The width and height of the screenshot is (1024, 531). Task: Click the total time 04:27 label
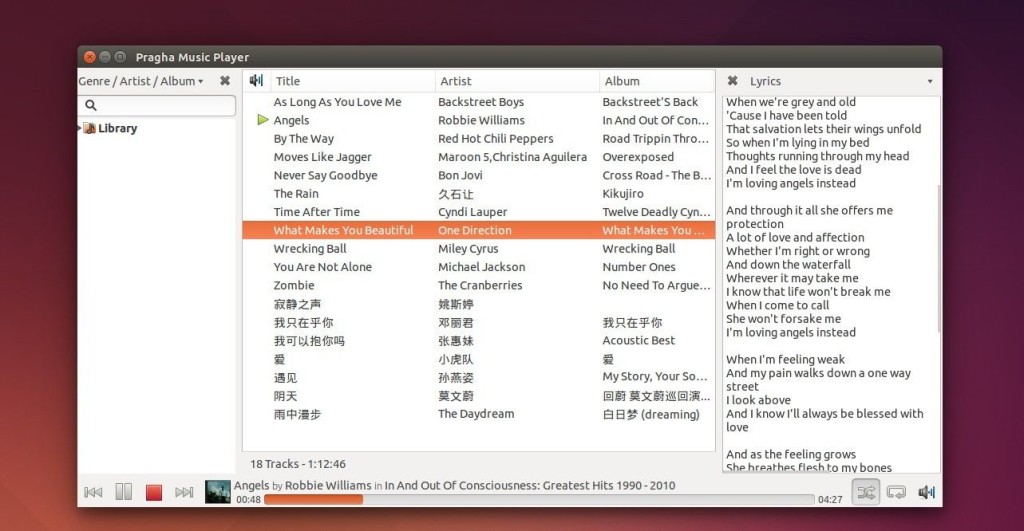pyautogui.click(x=830, y=500)
